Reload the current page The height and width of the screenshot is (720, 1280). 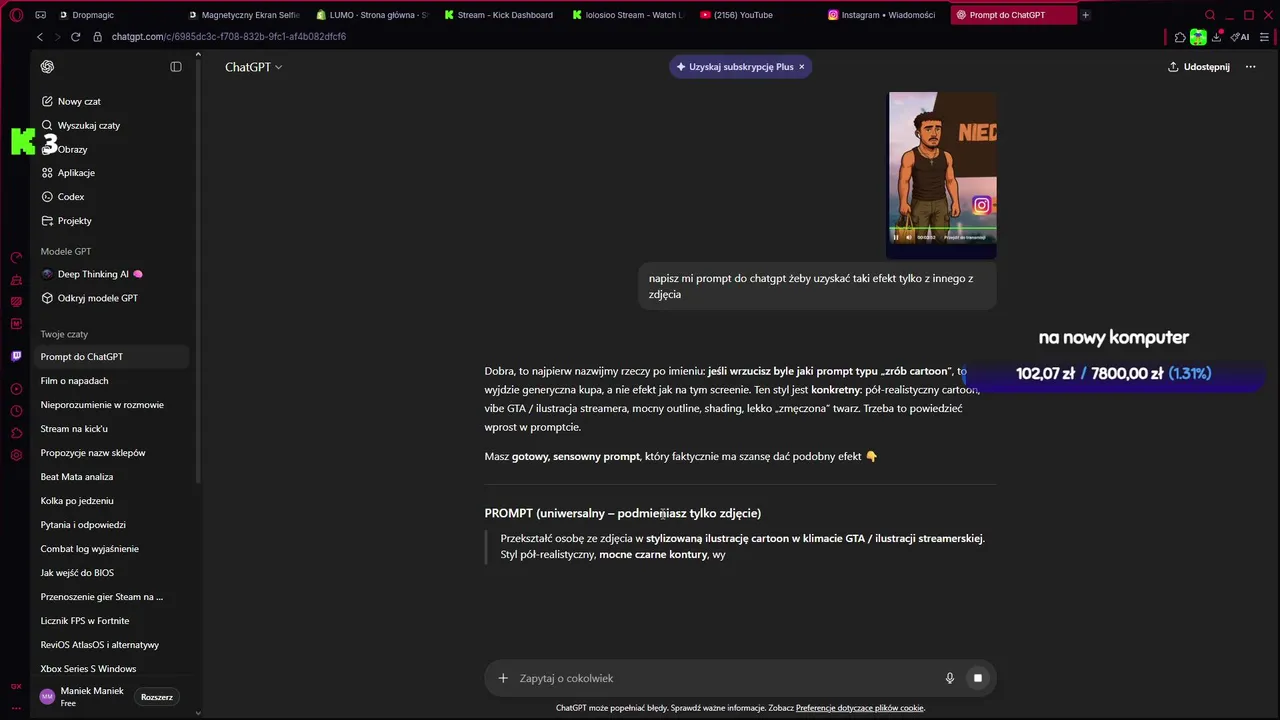tap(76, 37)
